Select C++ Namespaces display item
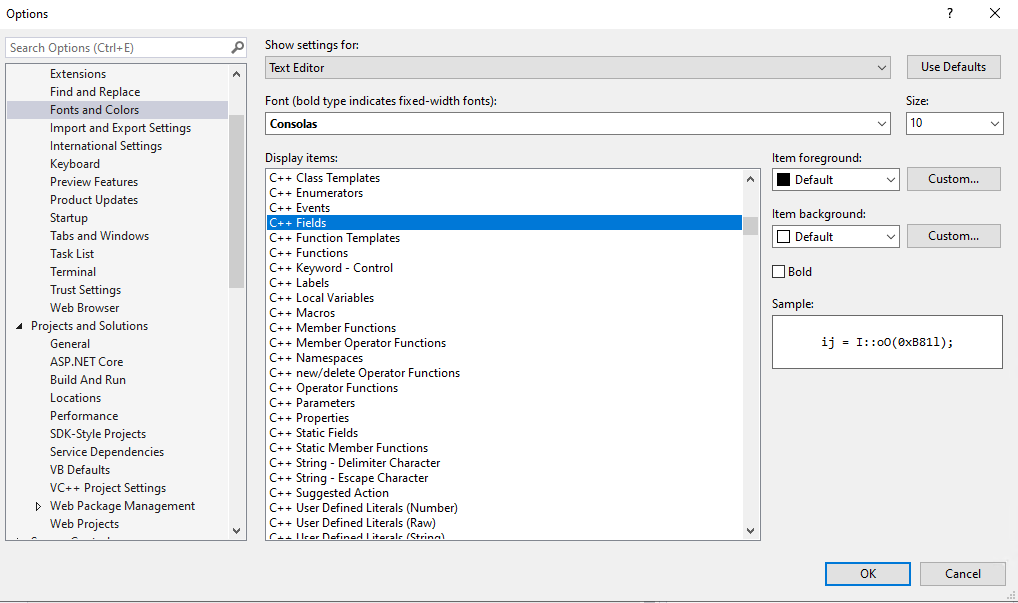Screen dimensions: 1018x603 tap(504, 358)
